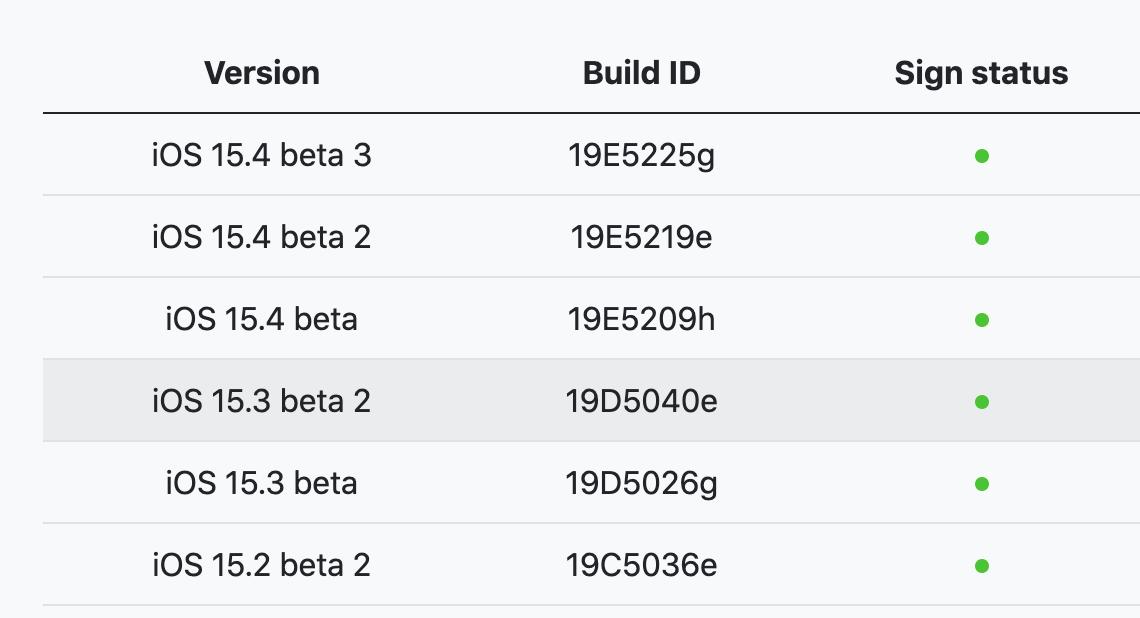Click the Sign status column header
Screen dimensions: 1140x618
coord(981,73)
